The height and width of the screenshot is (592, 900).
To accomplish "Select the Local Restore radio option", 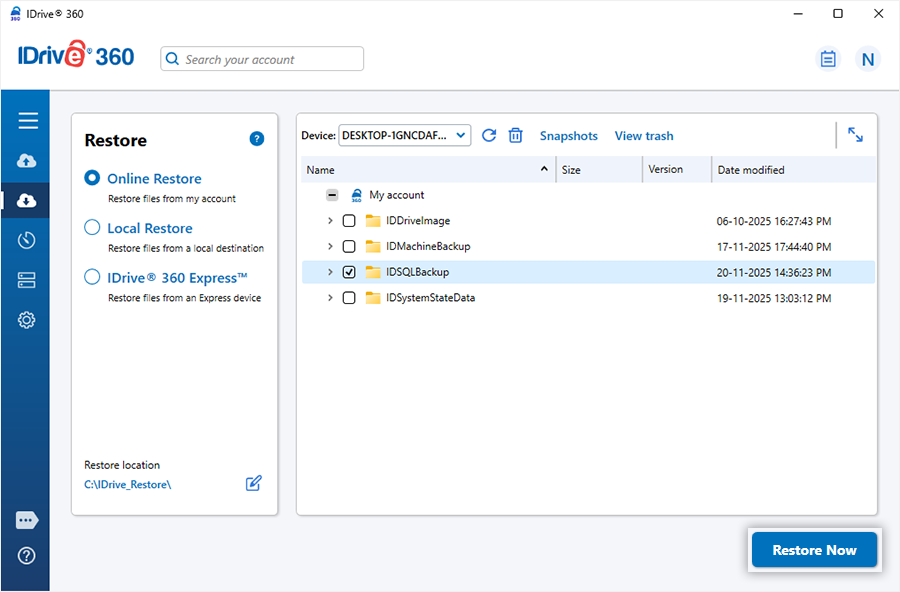I will (x=93, y=228).
